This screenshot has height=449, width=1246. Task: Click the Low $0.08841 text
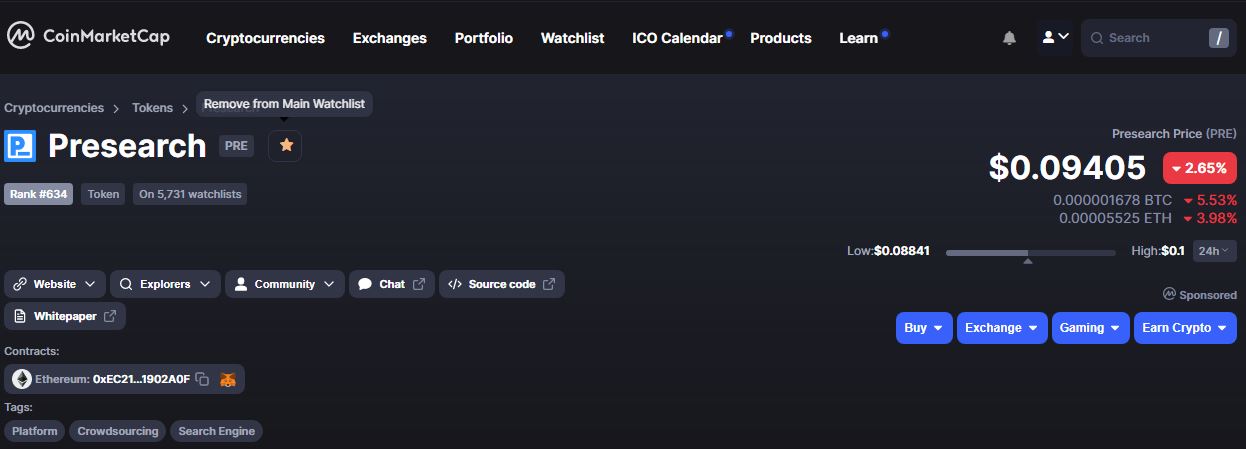888,251
